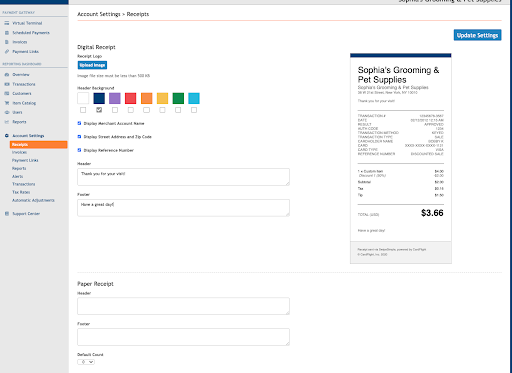Screen dimensions: 512x373
Task: Pick the red header background swatch
Action: click(x=131, y=98)
